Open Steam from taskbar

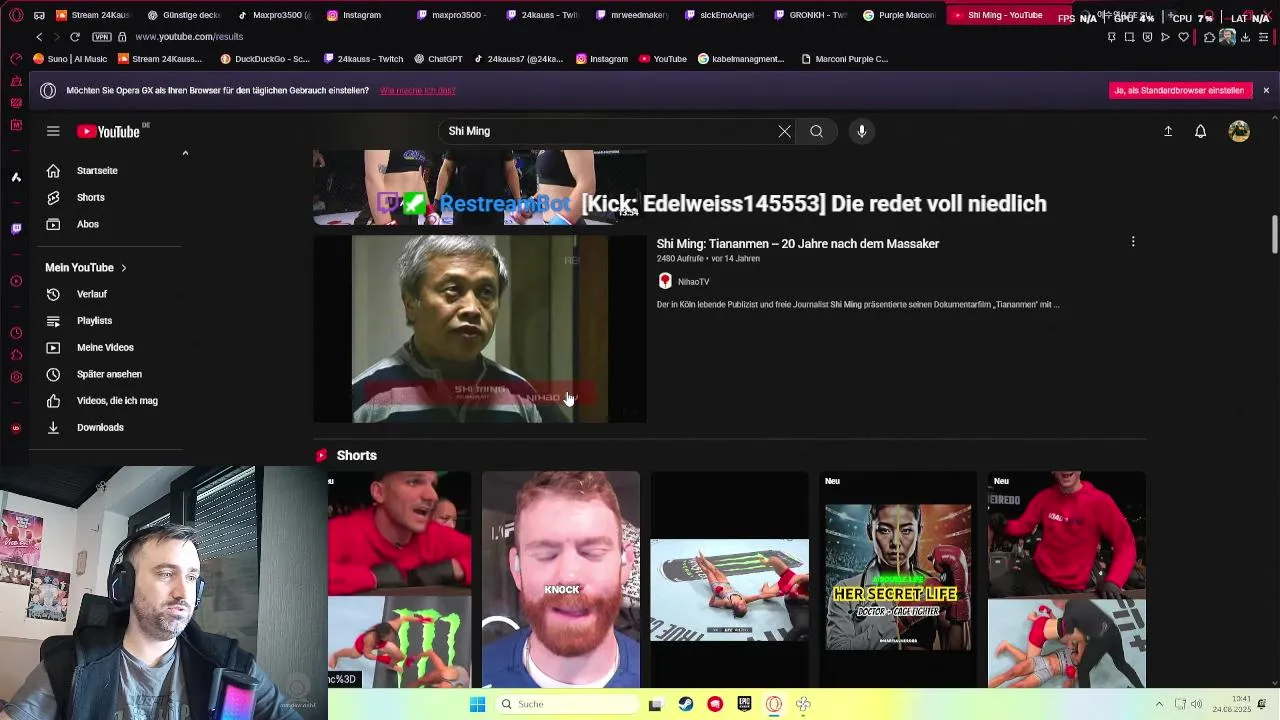click(x=685, y=704)
